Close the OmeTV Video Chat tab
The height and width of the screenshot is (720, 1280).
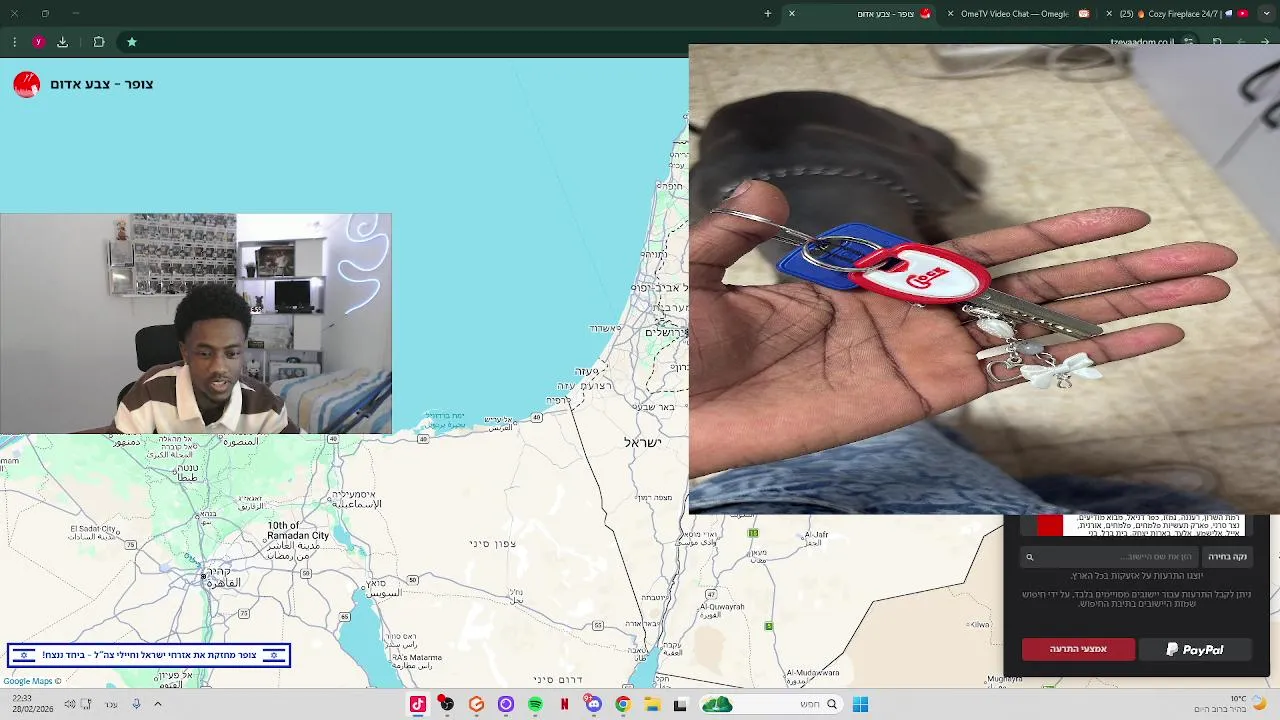[950, 14]
